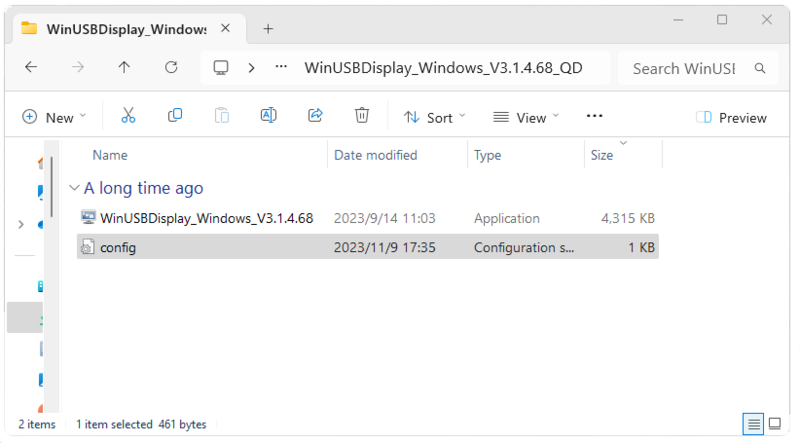This screenshot has height=443, width=800.
Task: Open the New item dropdown
Action: coord(54,117)
